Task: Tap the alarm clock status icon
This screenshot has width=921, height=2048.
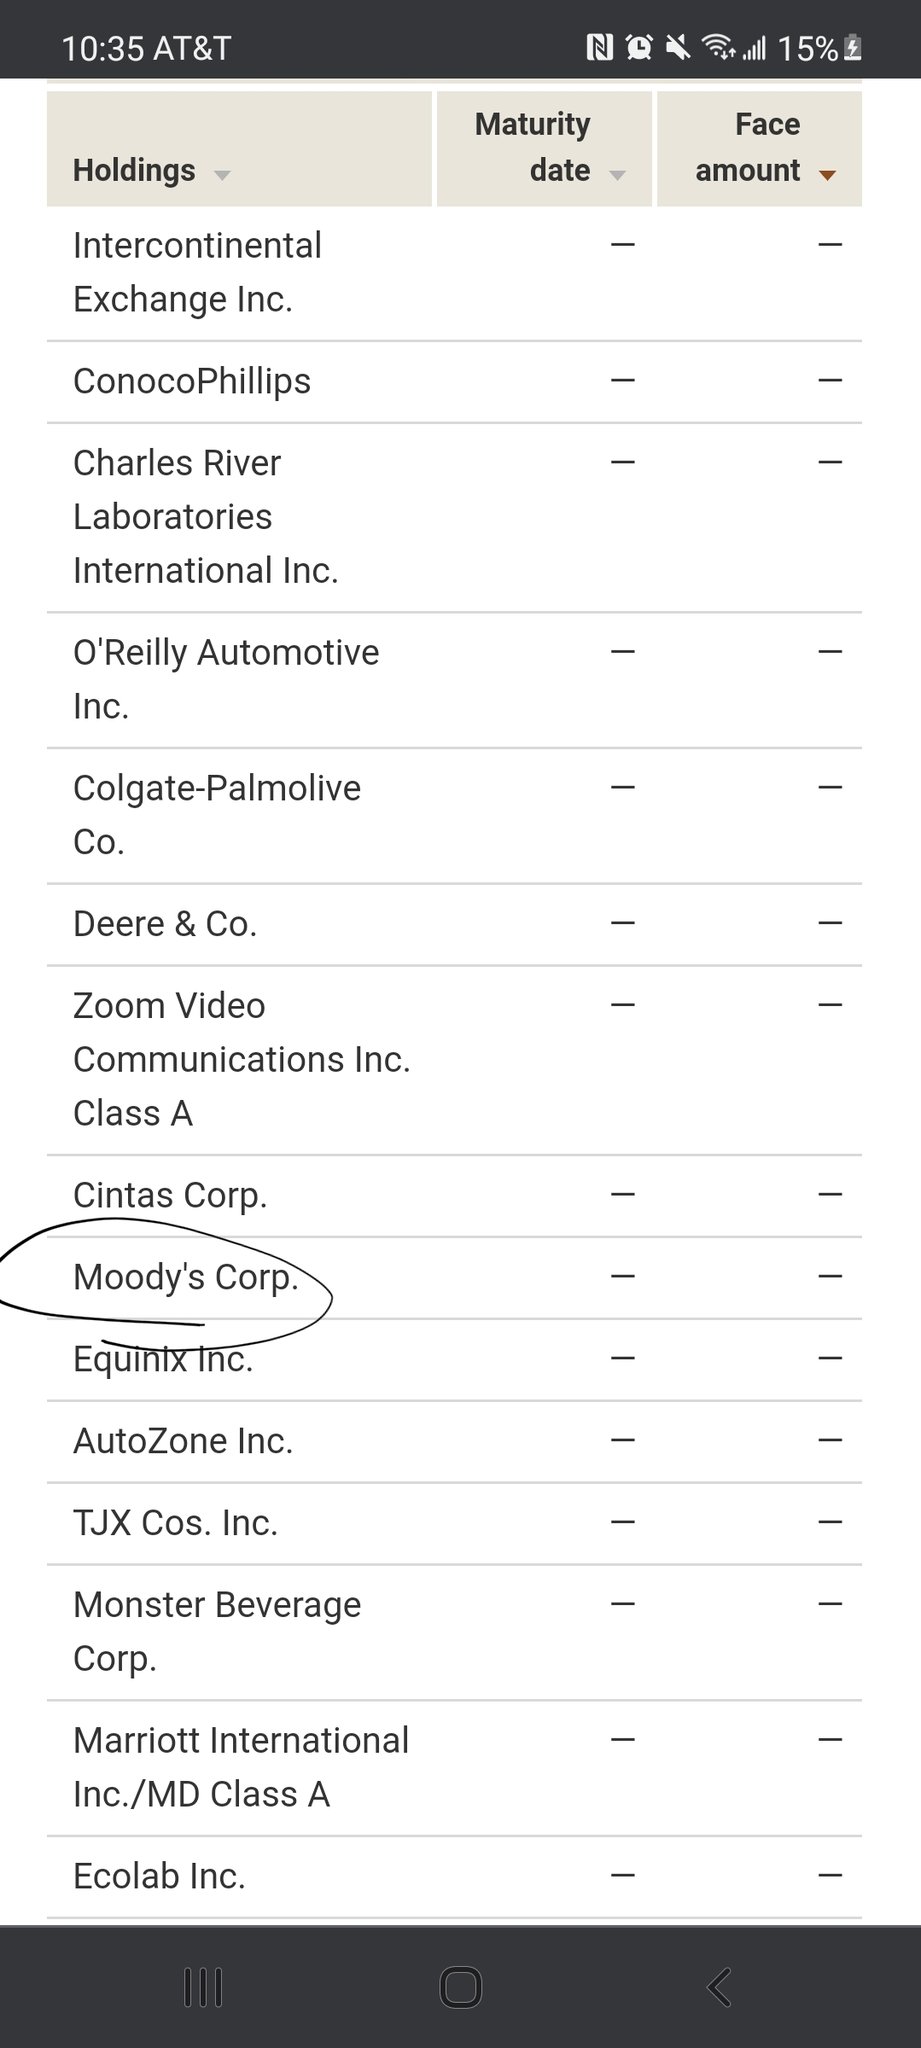Action: [639, 47]
